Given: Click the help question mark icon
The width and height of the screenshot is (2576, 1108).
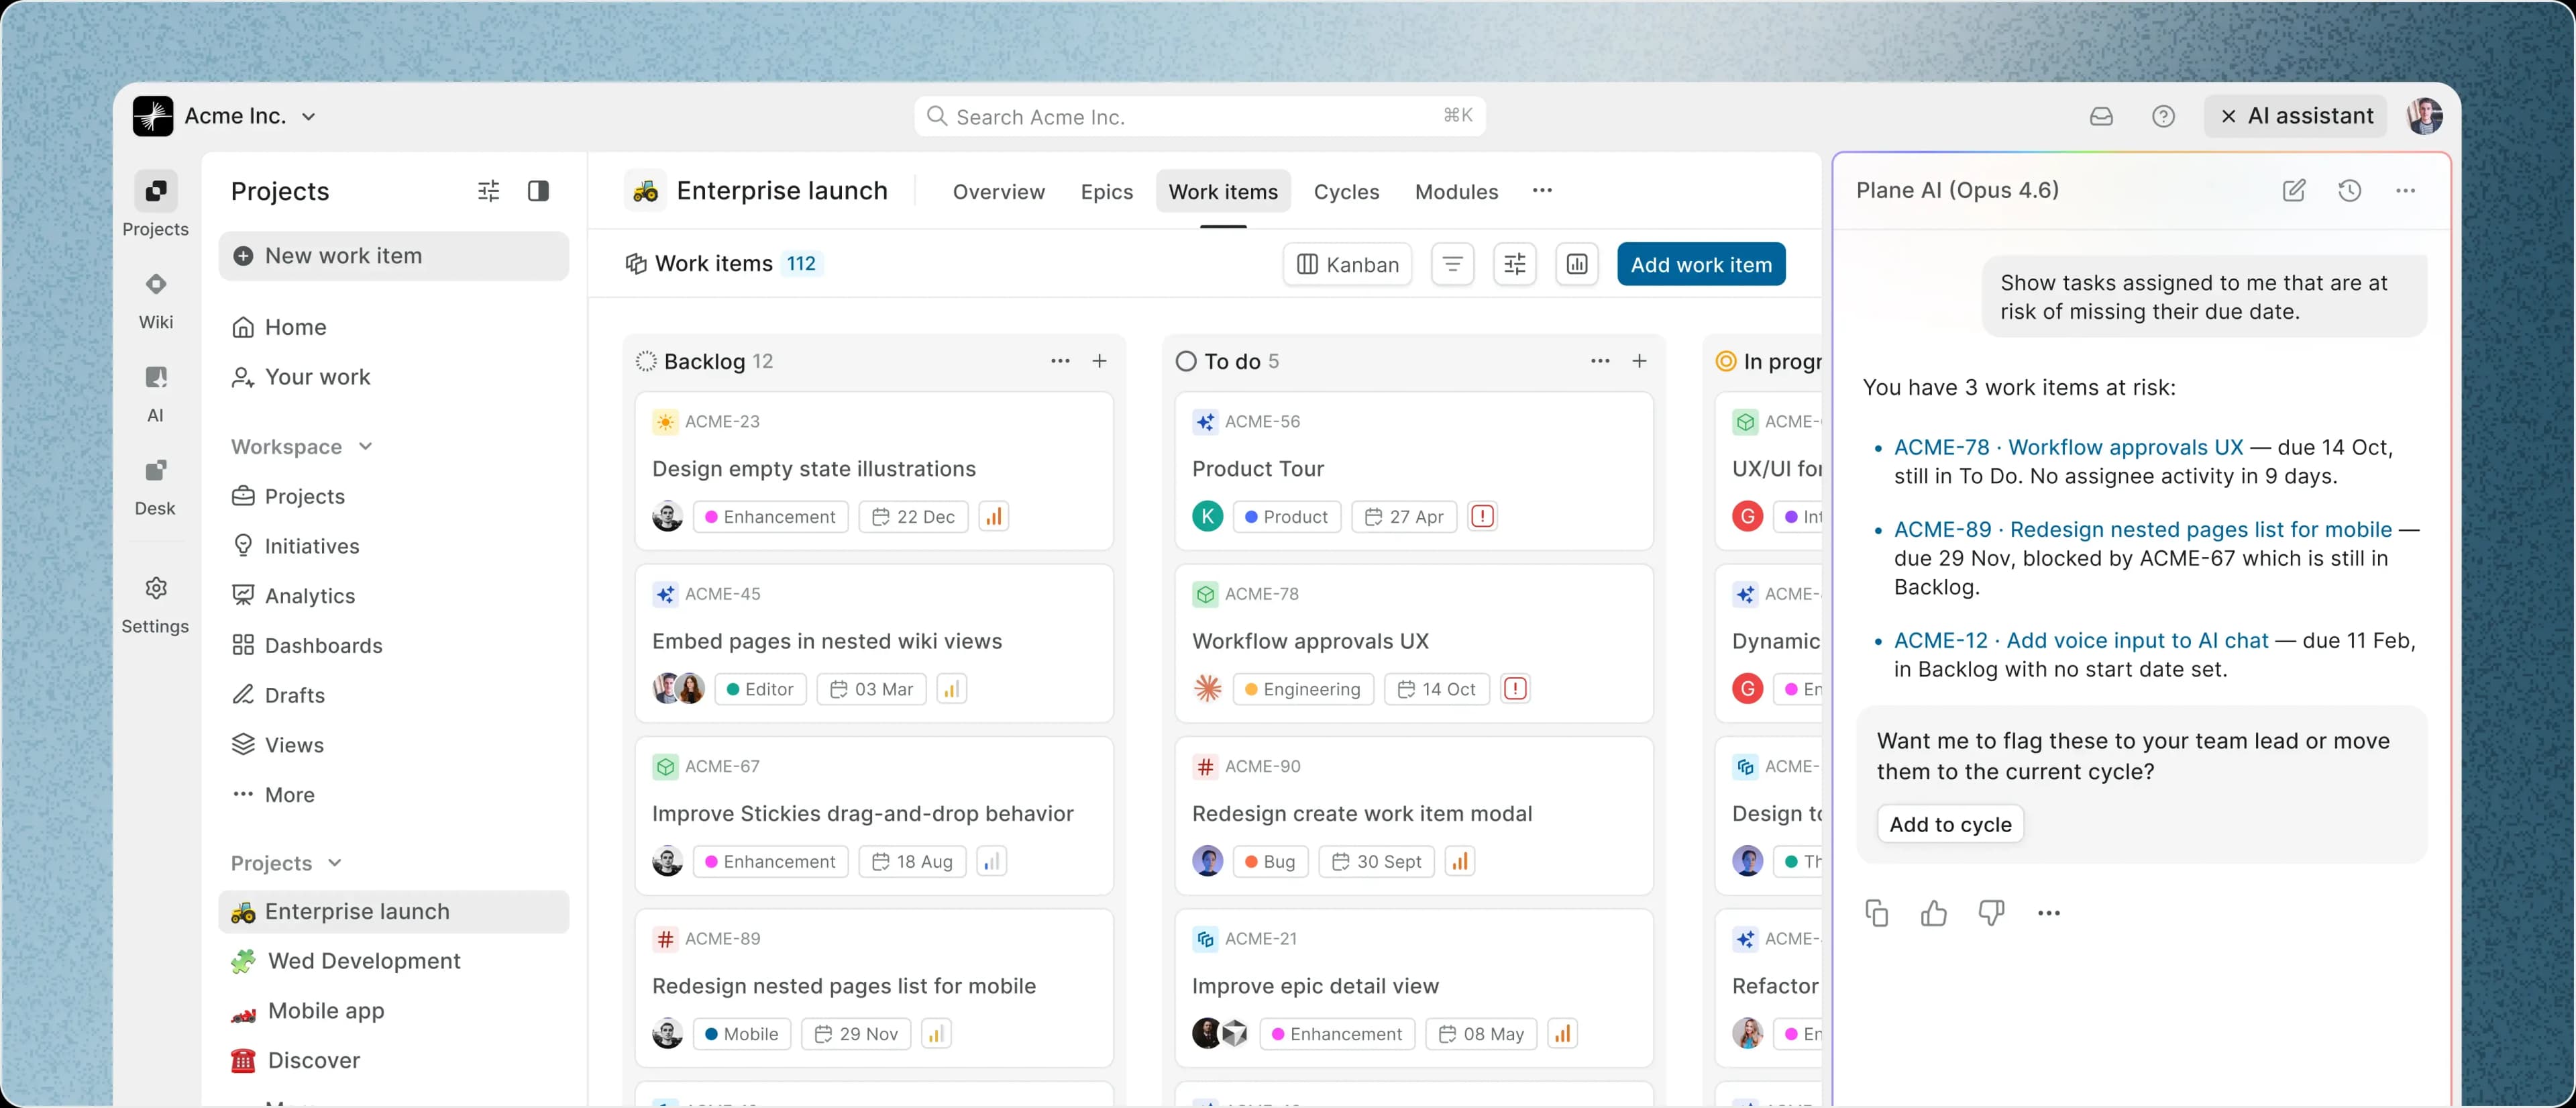Looking at the screenshot, I should (x=2164, y=116).
